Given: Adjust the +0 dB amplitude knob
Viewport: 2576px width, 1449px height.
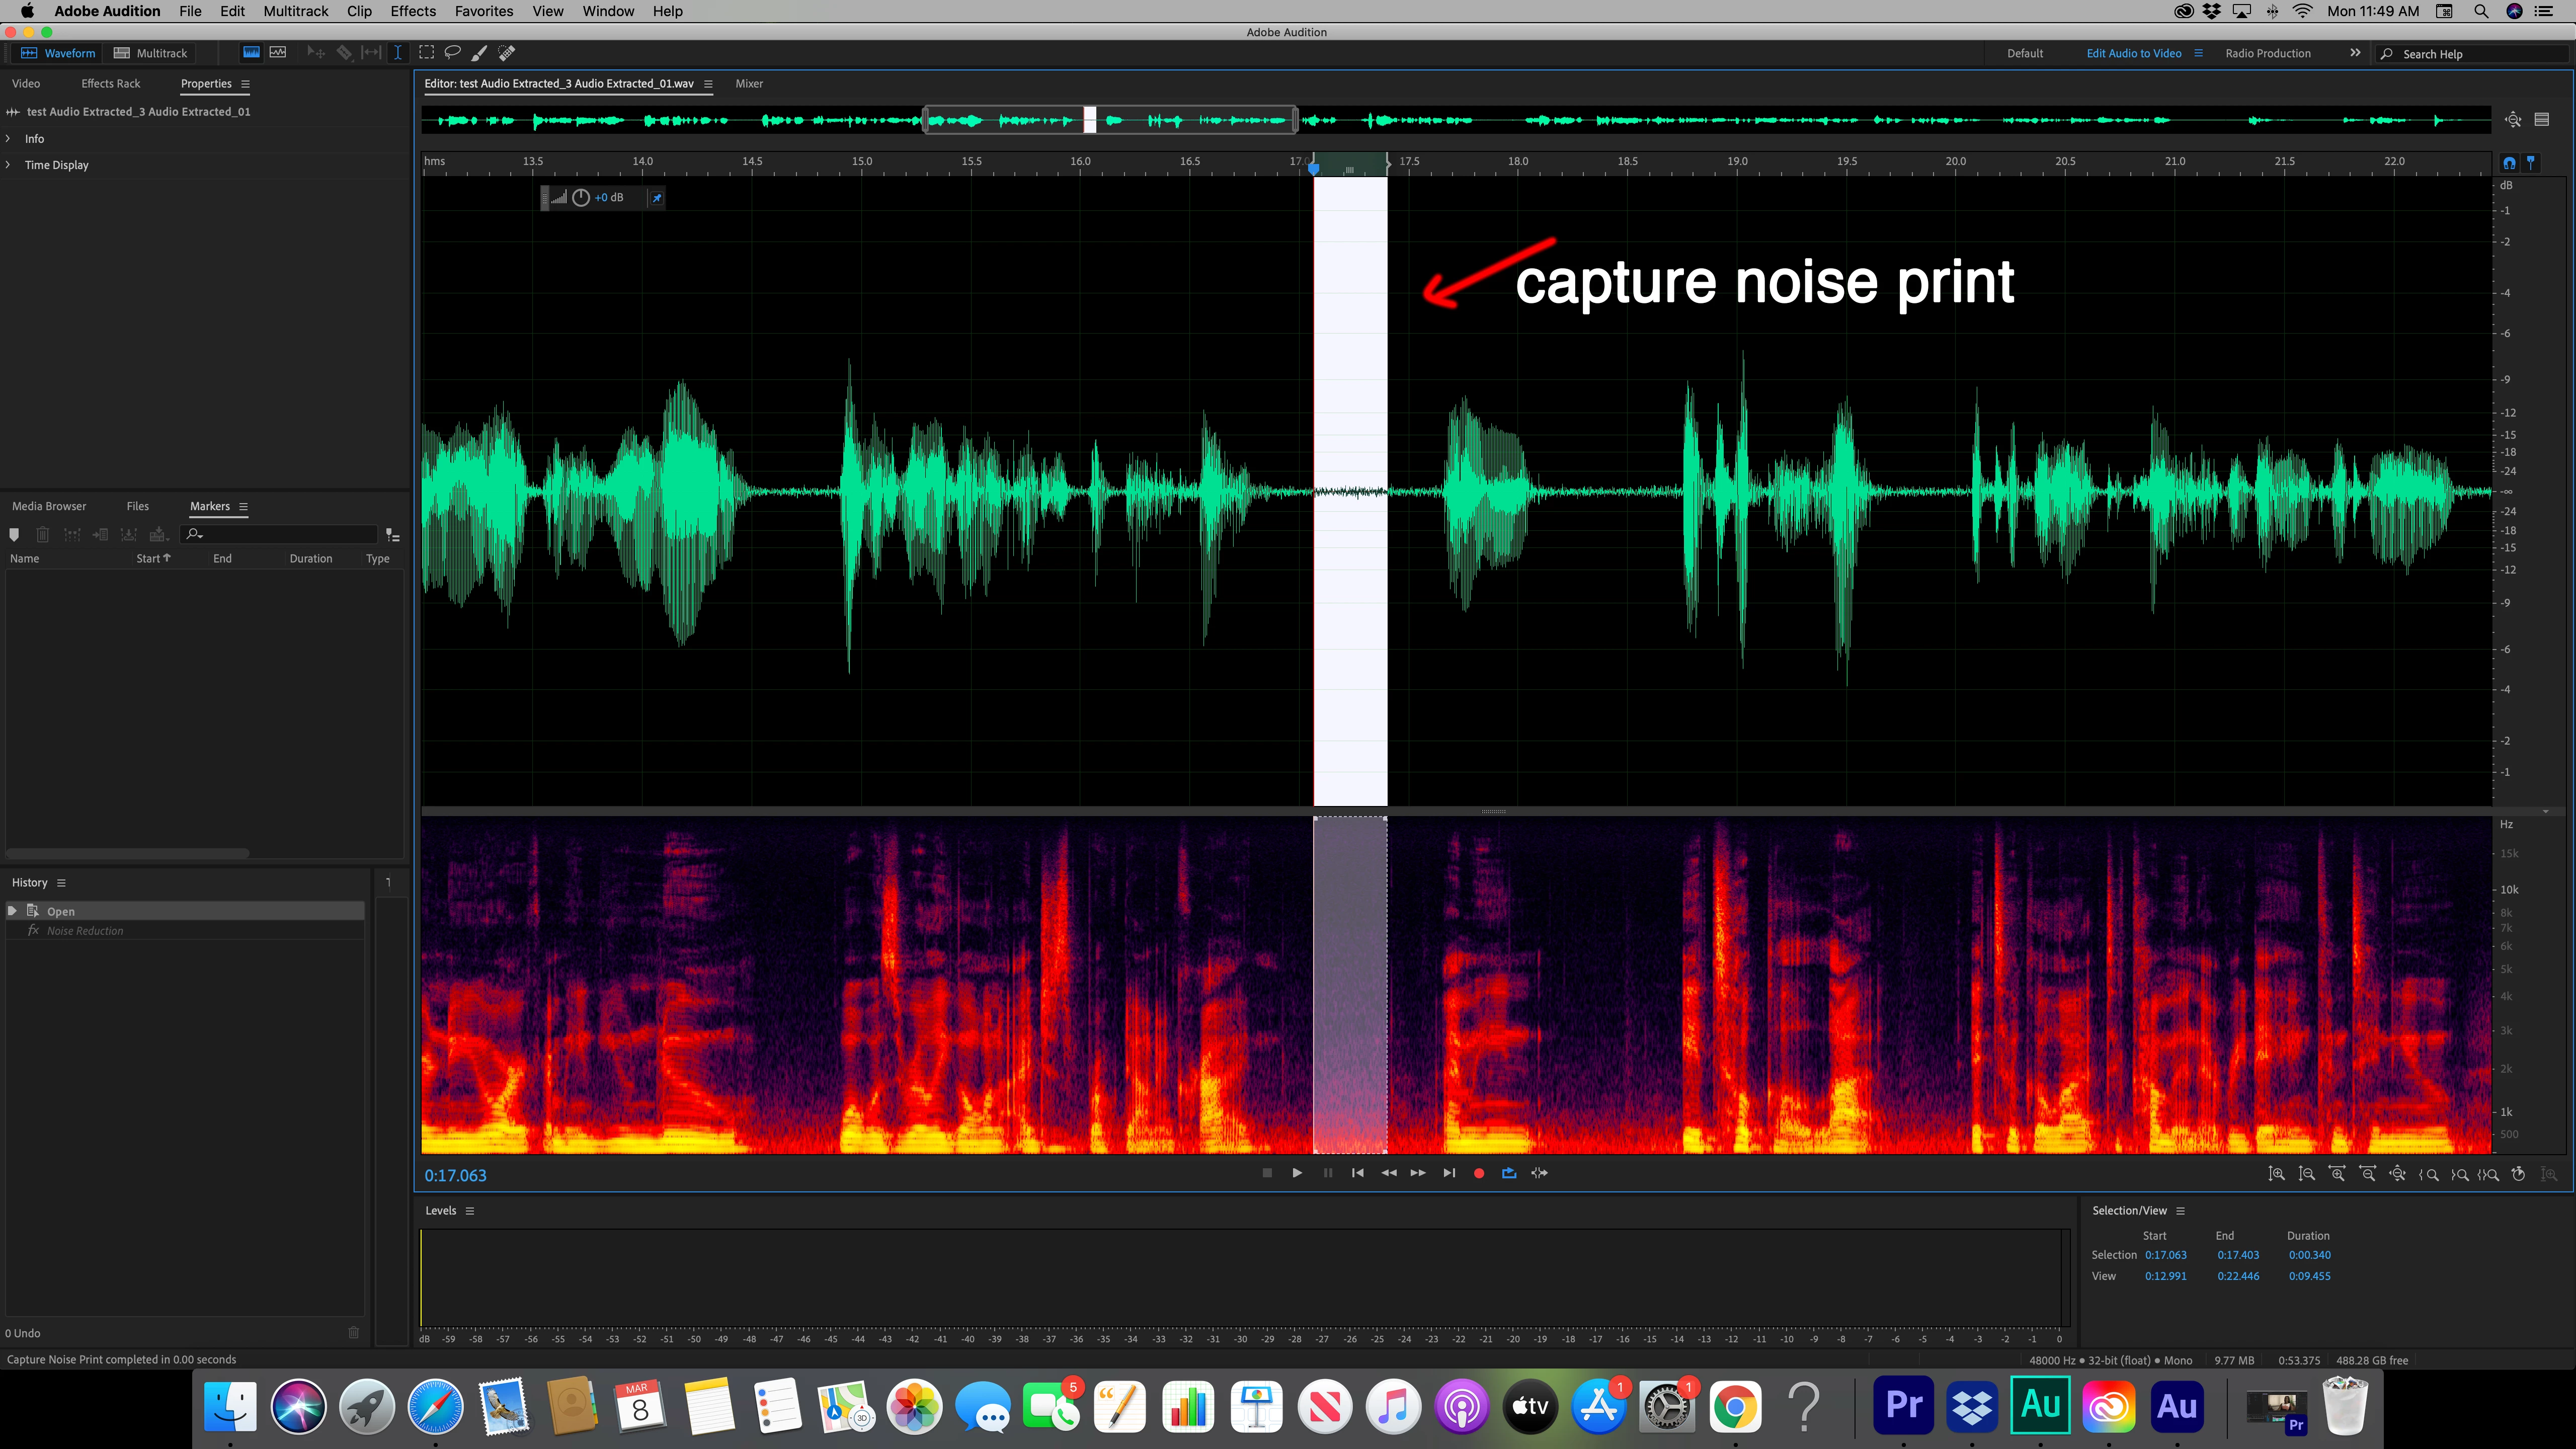Looking at the screenshot, I should coord(581,198).
